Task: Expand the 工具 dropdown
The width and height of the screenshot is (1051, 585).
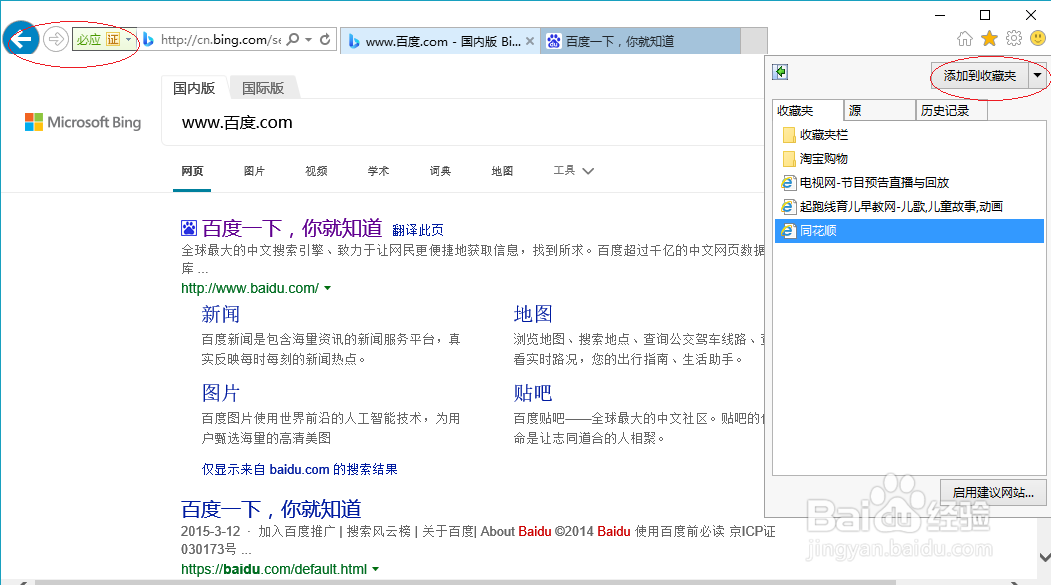Action: click(x=574, y=171)
